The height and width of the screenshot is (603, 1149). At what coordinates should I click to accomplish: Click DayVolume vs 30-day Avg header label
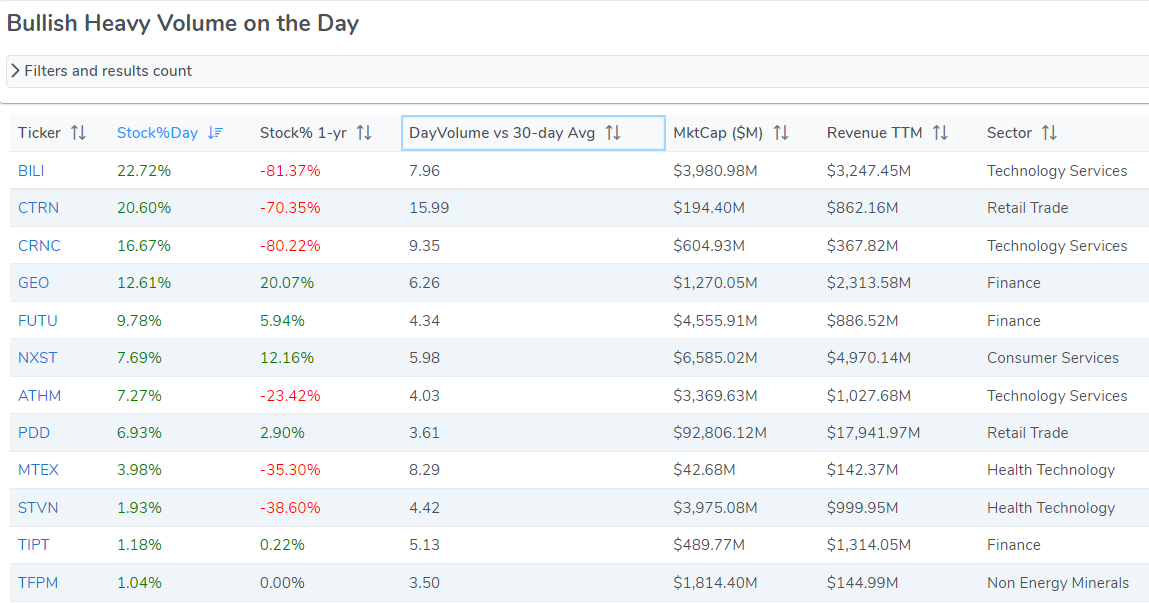(x=501, y=133)
